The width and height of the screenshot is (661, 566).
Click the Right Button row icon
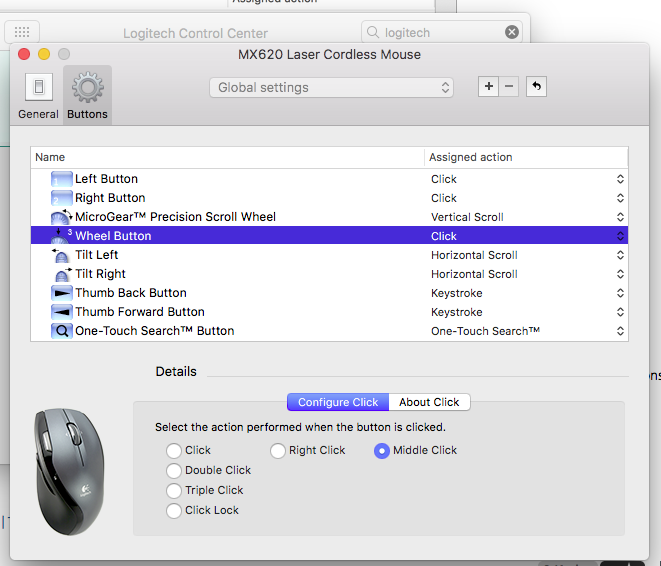[x=62, y=198]
